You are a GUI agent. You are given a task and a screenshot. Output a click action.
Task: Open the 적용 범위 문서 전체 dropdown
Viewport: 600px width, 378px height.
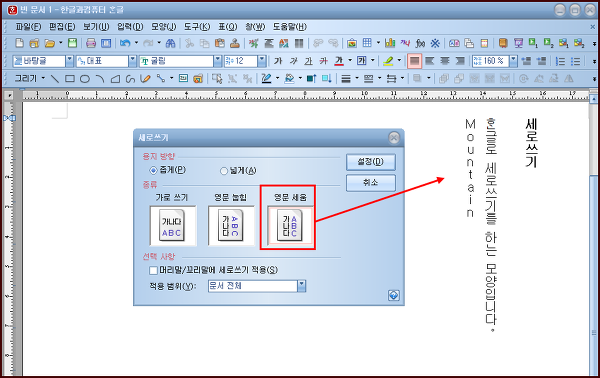click(302, 286)
